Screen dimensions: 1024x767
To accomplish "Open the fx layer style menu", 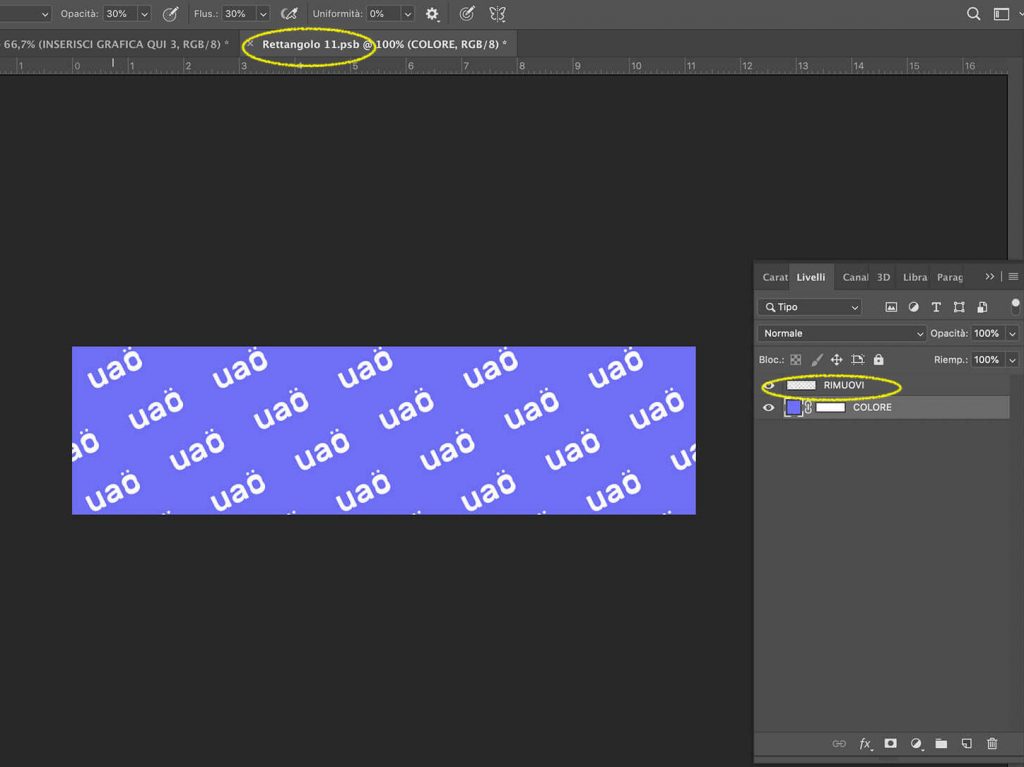I will [x=866, y=744].
